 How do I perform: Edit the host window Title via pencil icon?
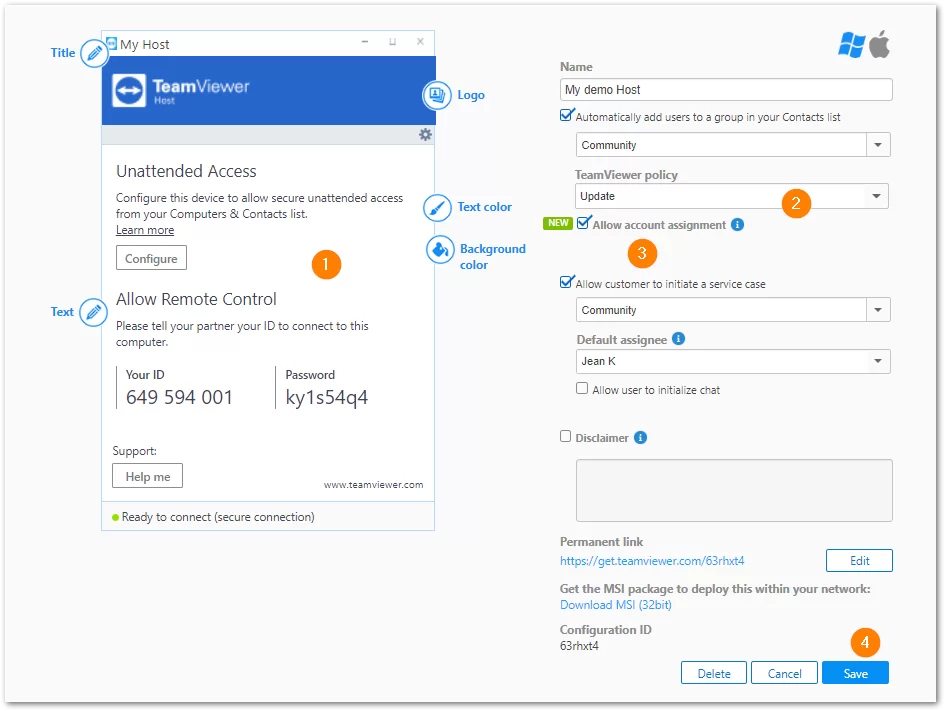(x=94, y=52)
